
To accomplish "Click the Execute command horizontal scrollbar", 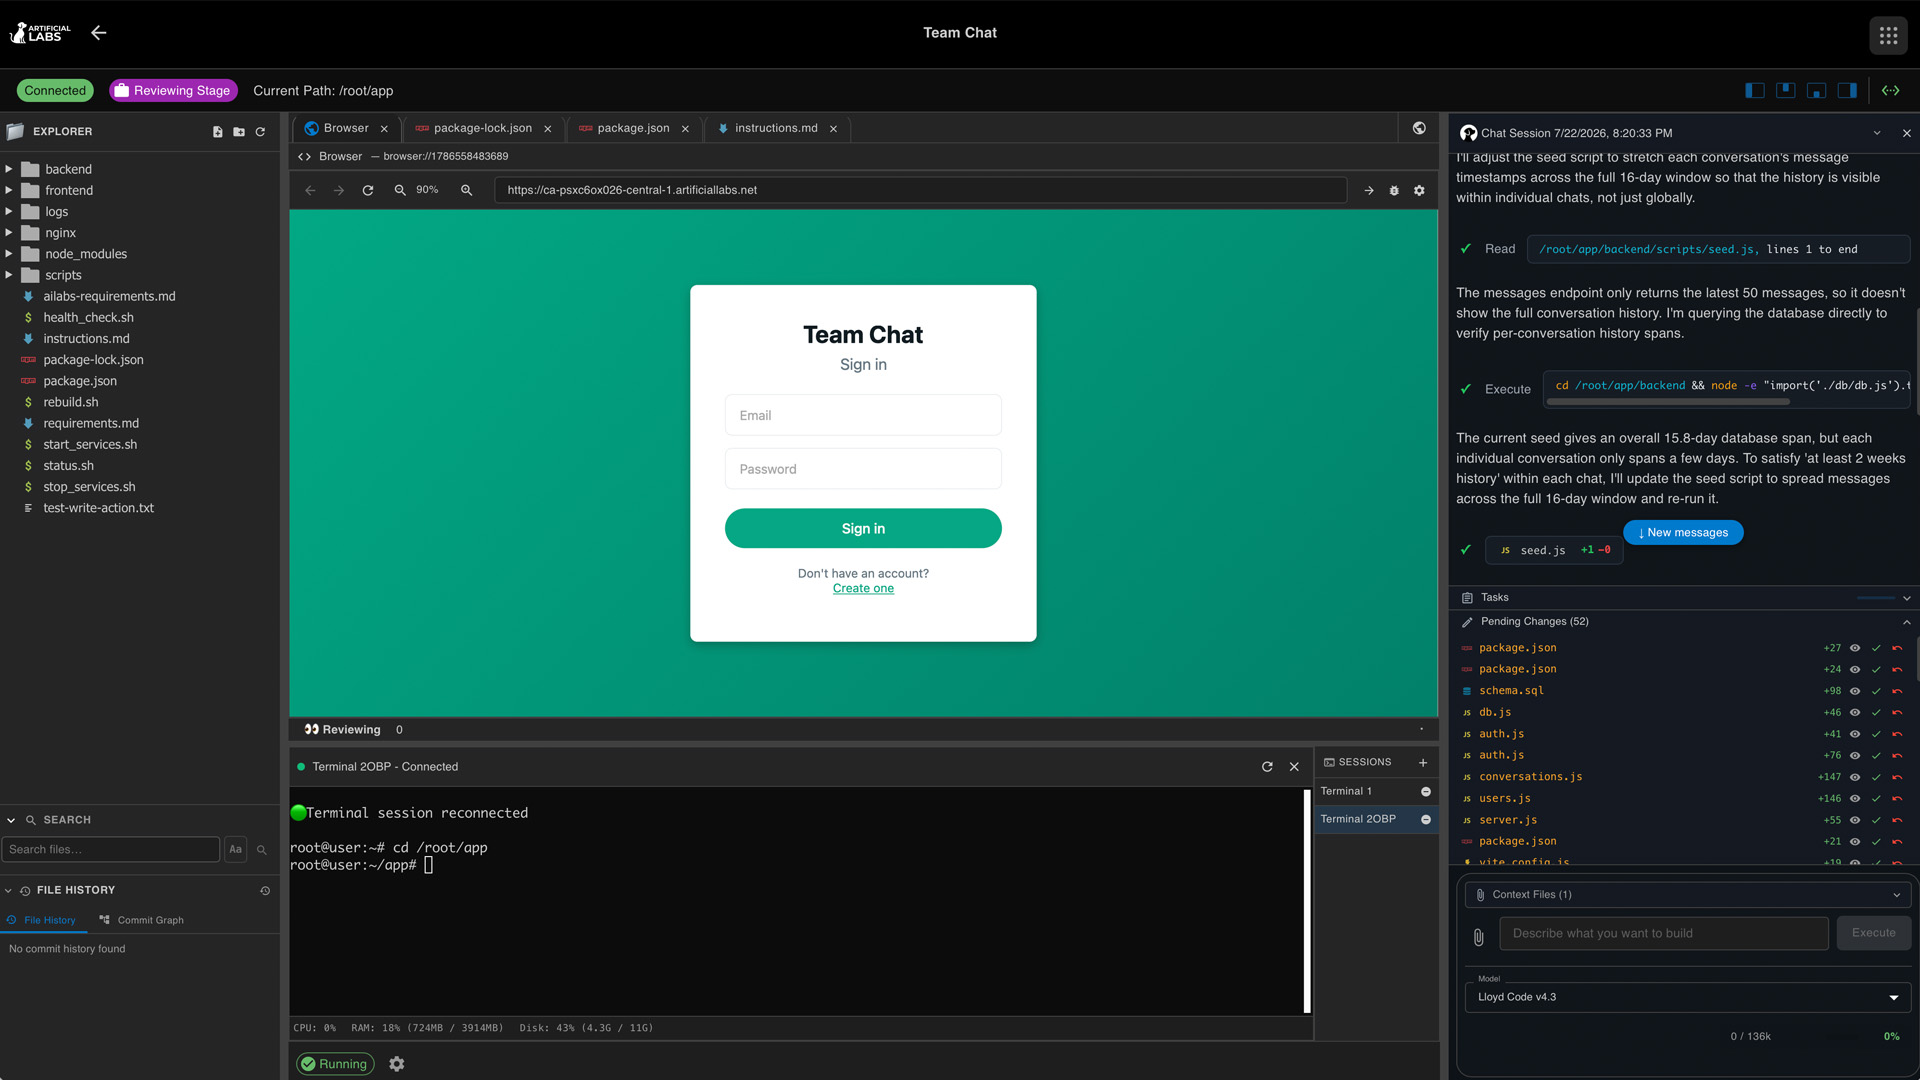I will pyautogui.click(x=1668, y=403).
